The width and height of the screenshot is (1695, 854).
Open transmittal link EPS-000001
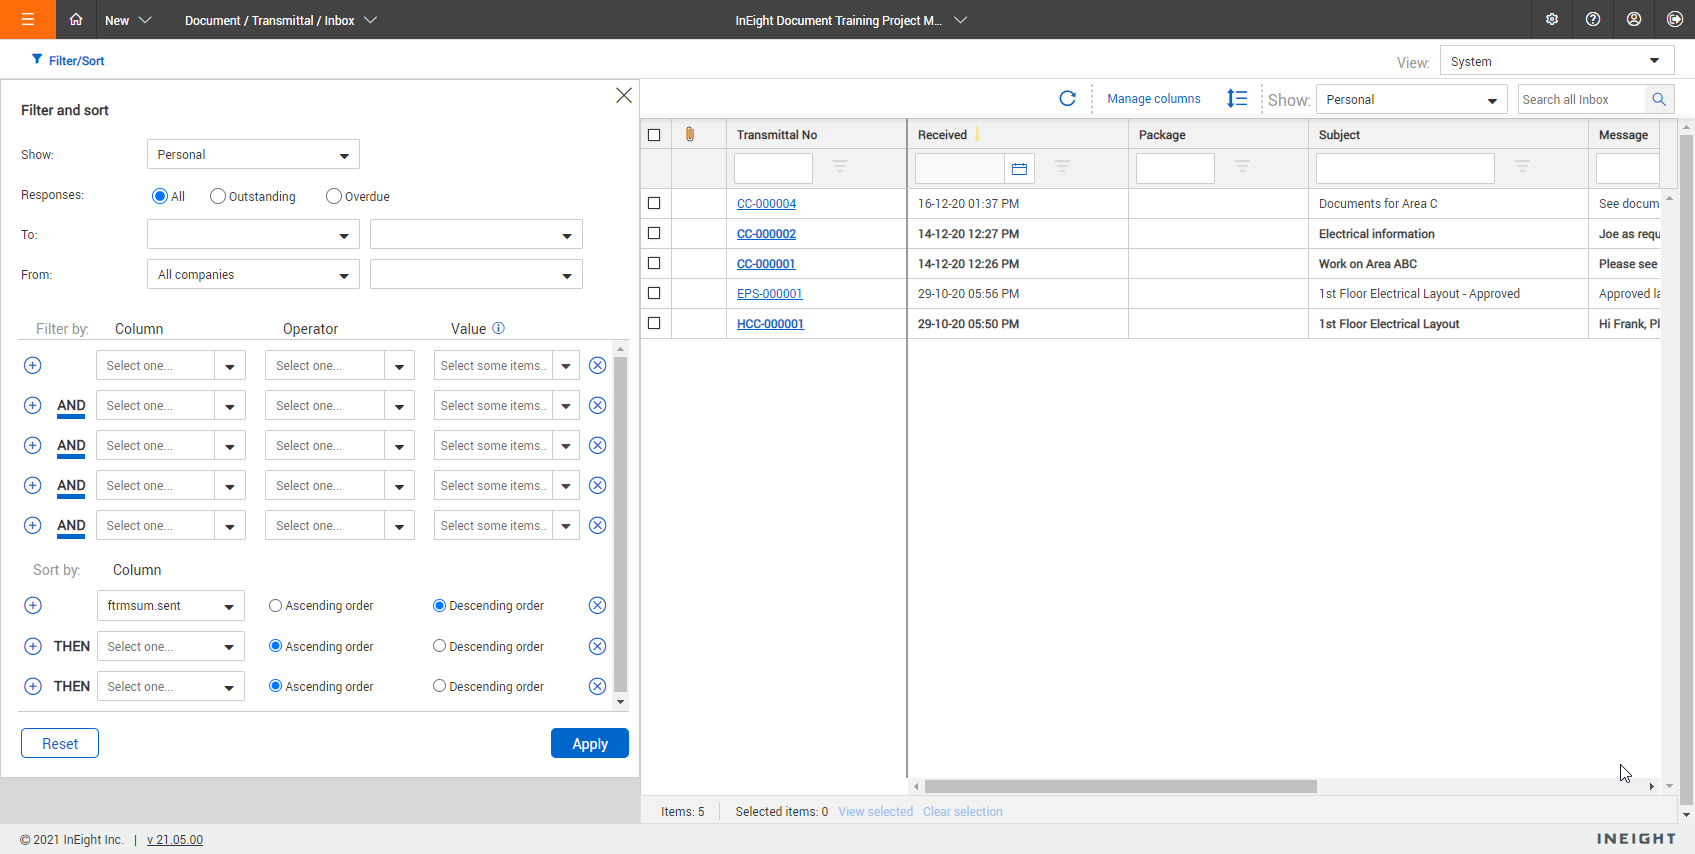pyautogui.click(x=769, y=294)
